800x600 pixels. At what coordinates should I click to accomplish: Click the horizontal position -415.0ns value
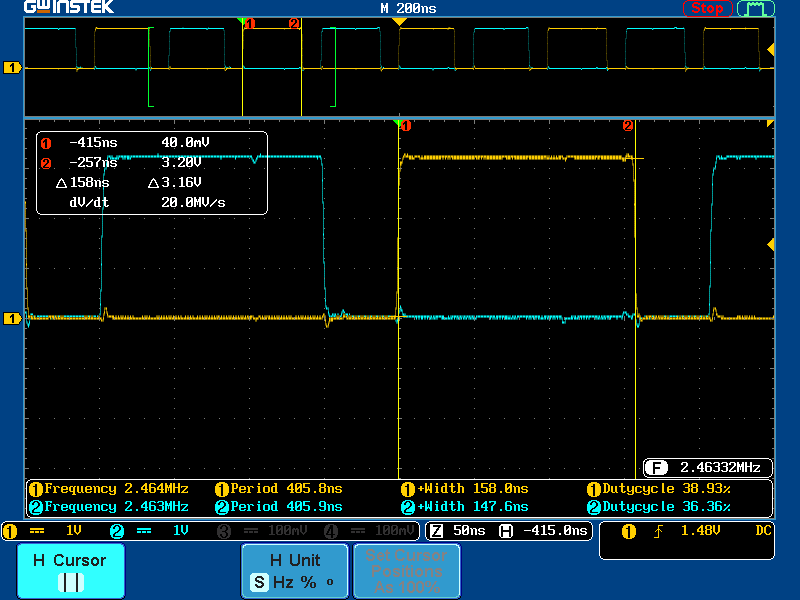pos(555,531)
